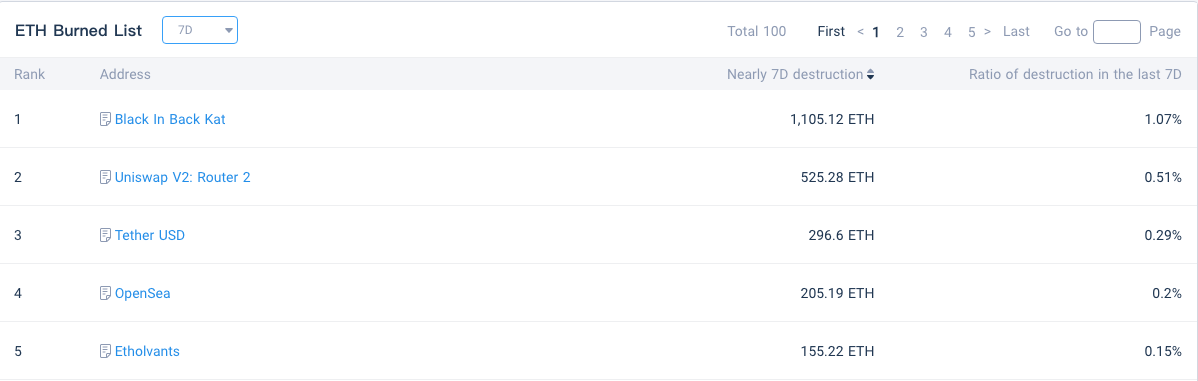Focus the Go to page input field
Screen dimensions: 1198x381
[1117, 31]
